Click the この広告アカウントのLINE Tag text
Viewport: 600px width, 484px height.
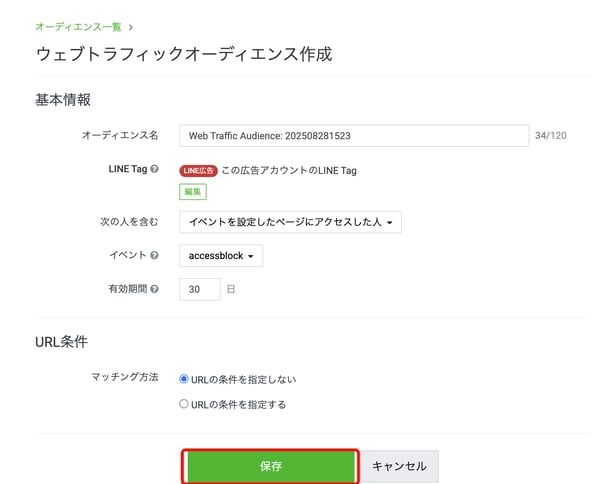click(x=289, y=171)
